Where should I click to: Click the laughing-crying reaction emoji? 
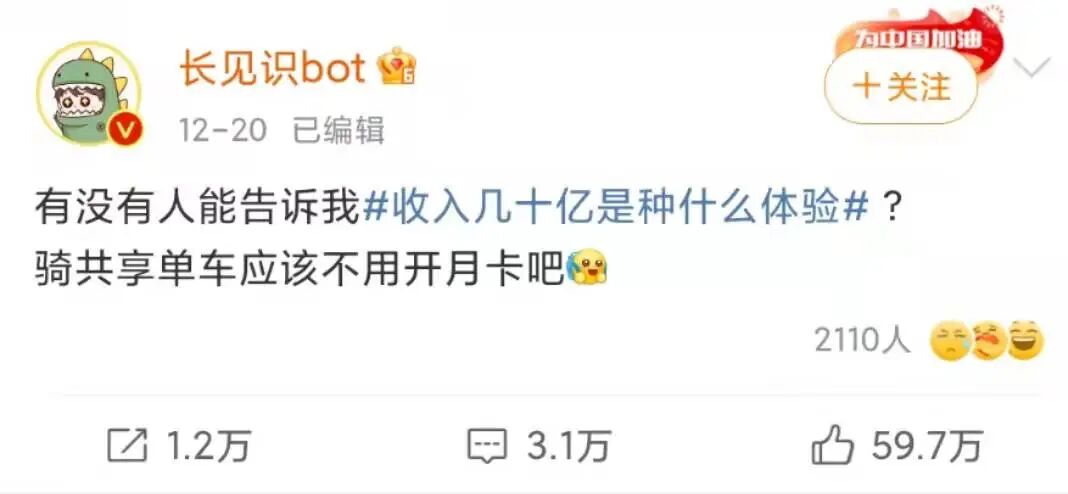pyautogui.click(x=987, y=341)
